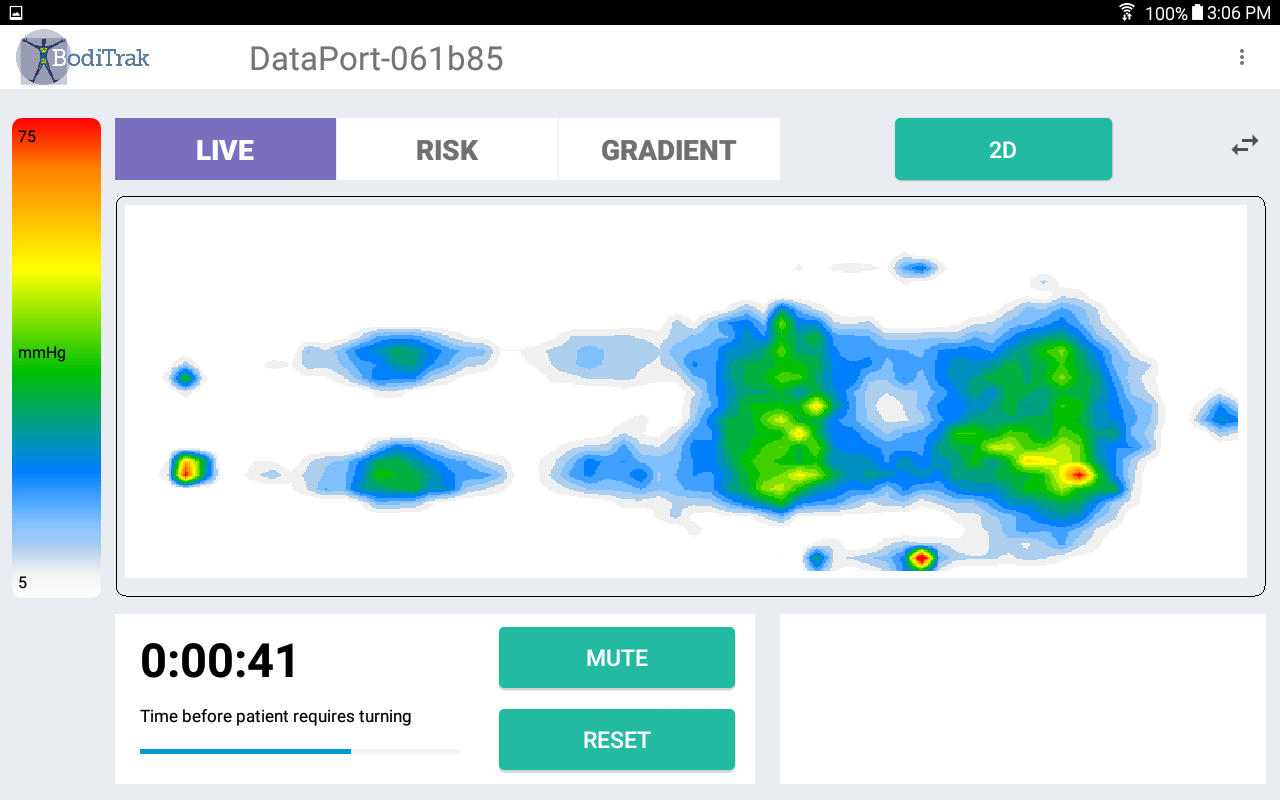The width and height of the screenshot is (1280, 800).
Task: Click the red hotspot at bottom of pressure map
Action: [x=920, y=558]
